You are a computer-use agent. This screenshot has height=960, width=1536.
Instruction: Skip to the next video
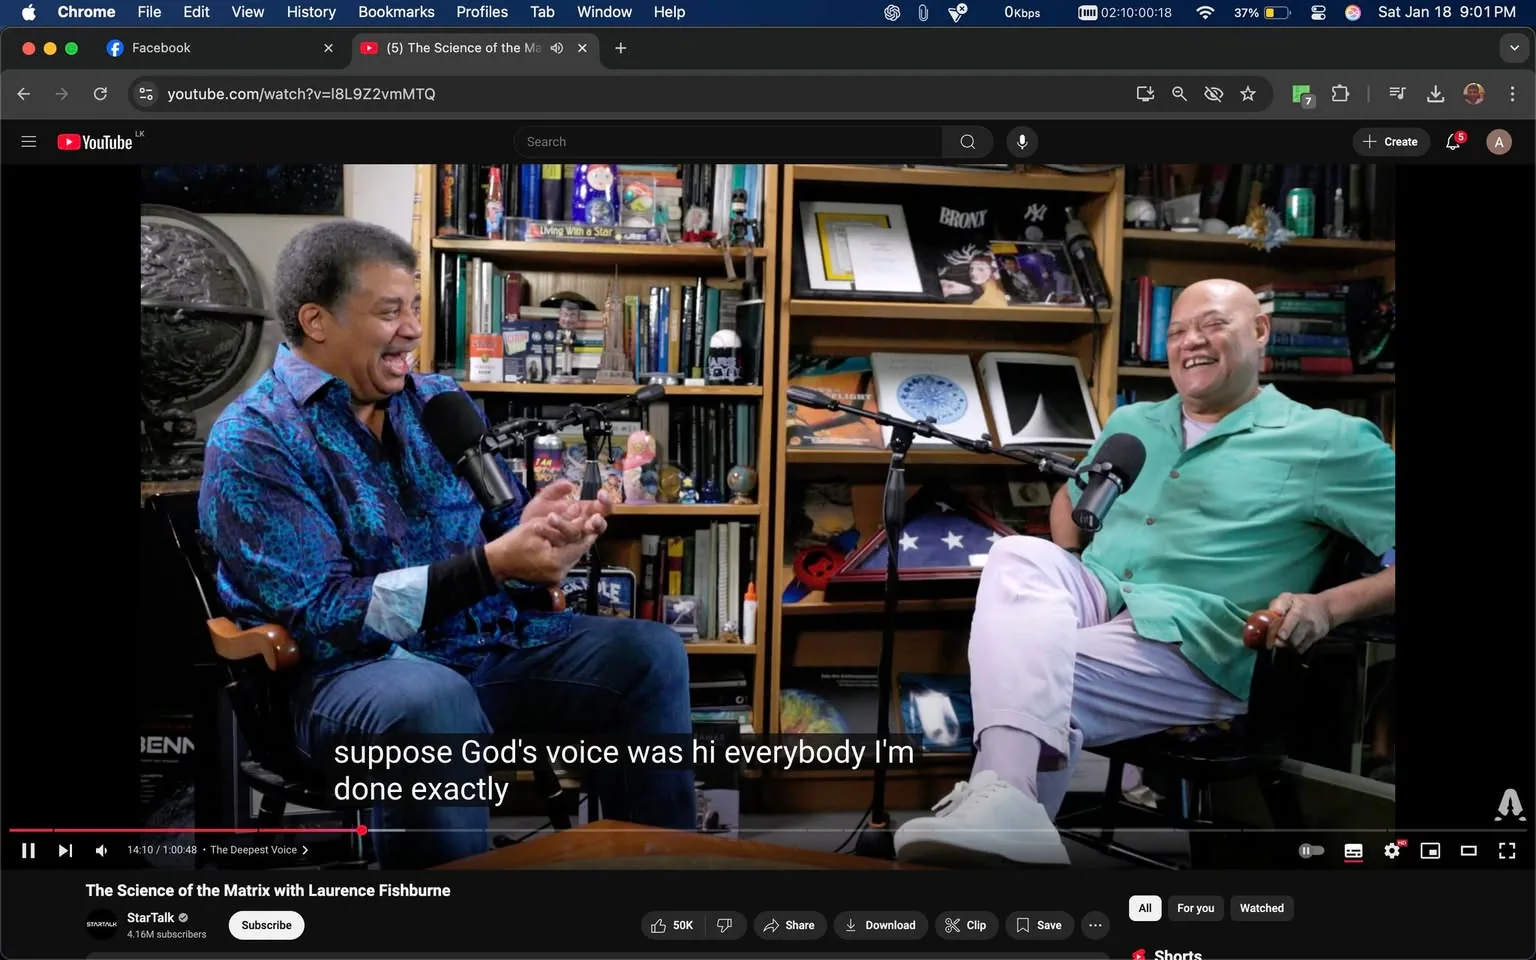[x=65, y=851]
